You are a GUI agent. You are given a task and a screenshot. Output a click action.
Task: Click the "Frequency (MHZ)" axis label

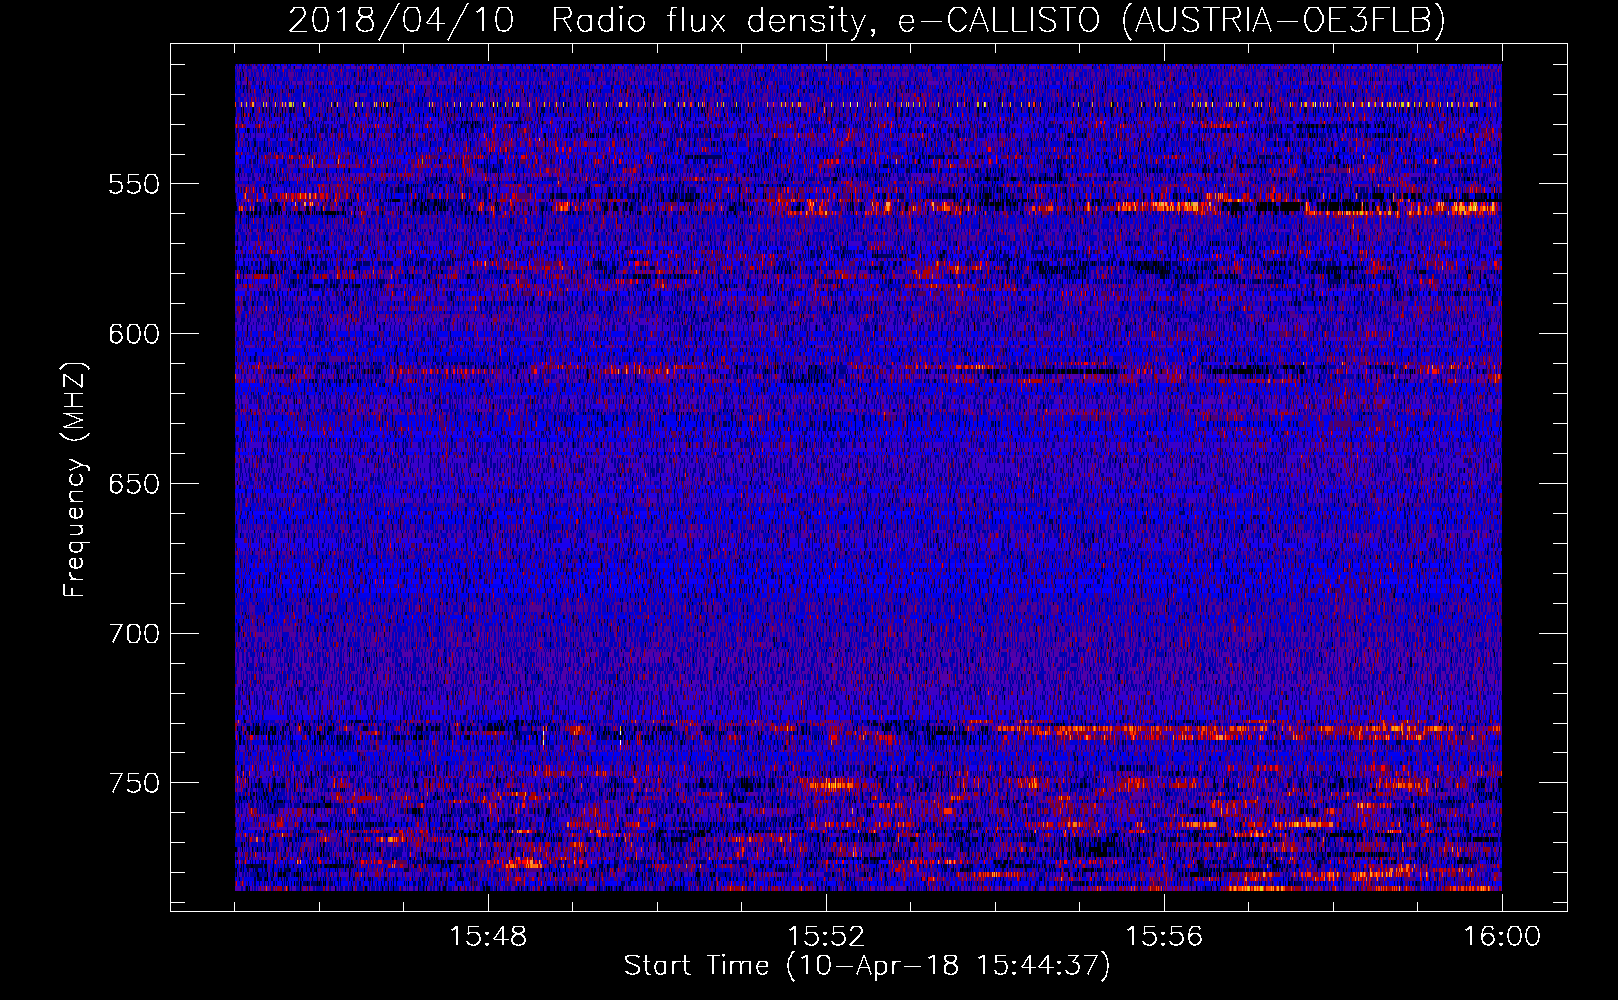74,479
